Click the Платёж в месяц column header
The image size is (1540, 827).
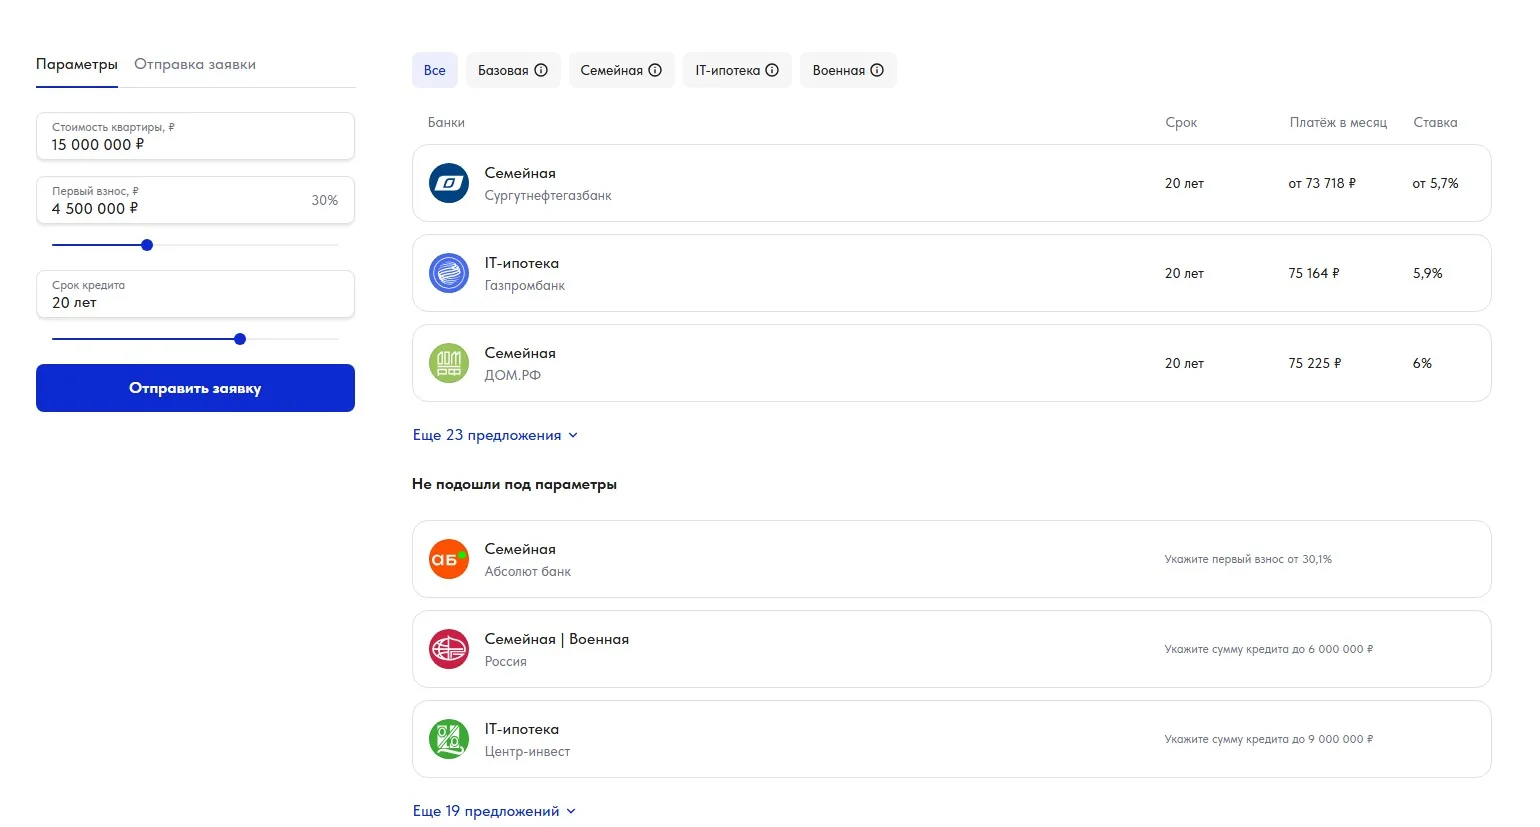[x=1338, y=122]
